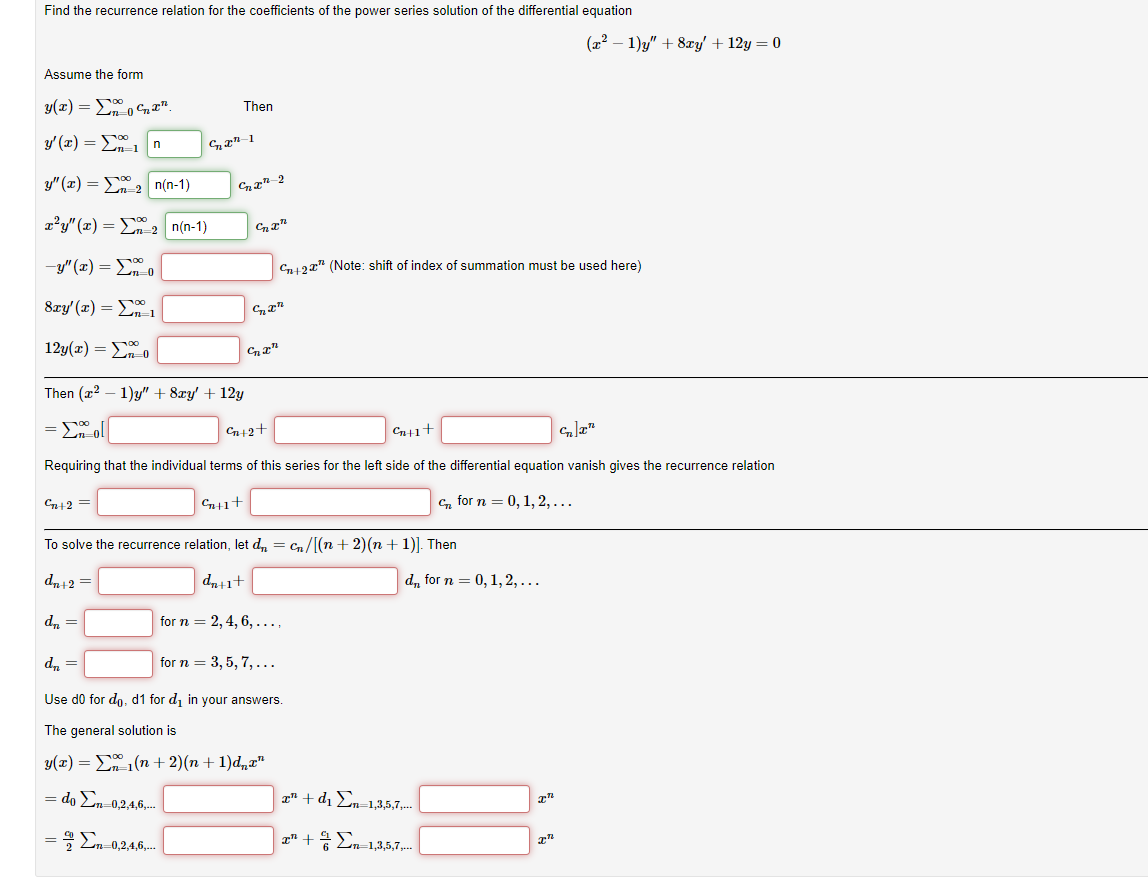Click the first field before c_{n+2} in combined series
The image size is (1148, 884).
point(162,430)
